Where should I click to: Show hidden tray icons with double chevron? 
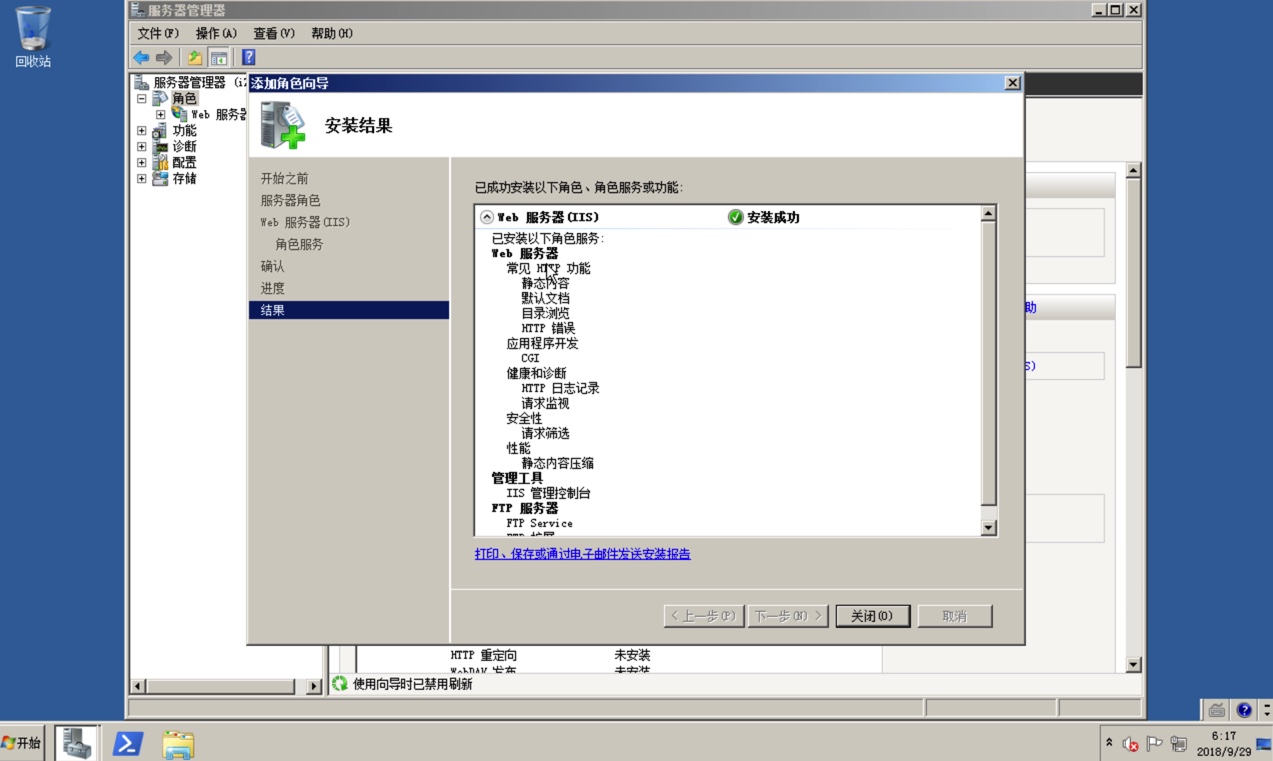point(1109,743)
